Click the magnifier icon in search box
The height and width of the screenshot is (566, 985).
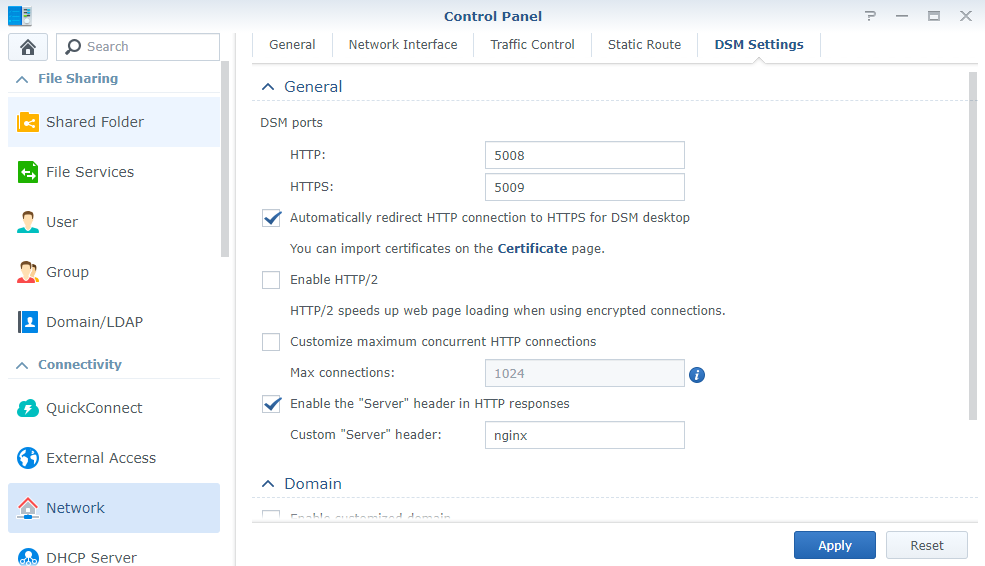click(x=73, y=46)
